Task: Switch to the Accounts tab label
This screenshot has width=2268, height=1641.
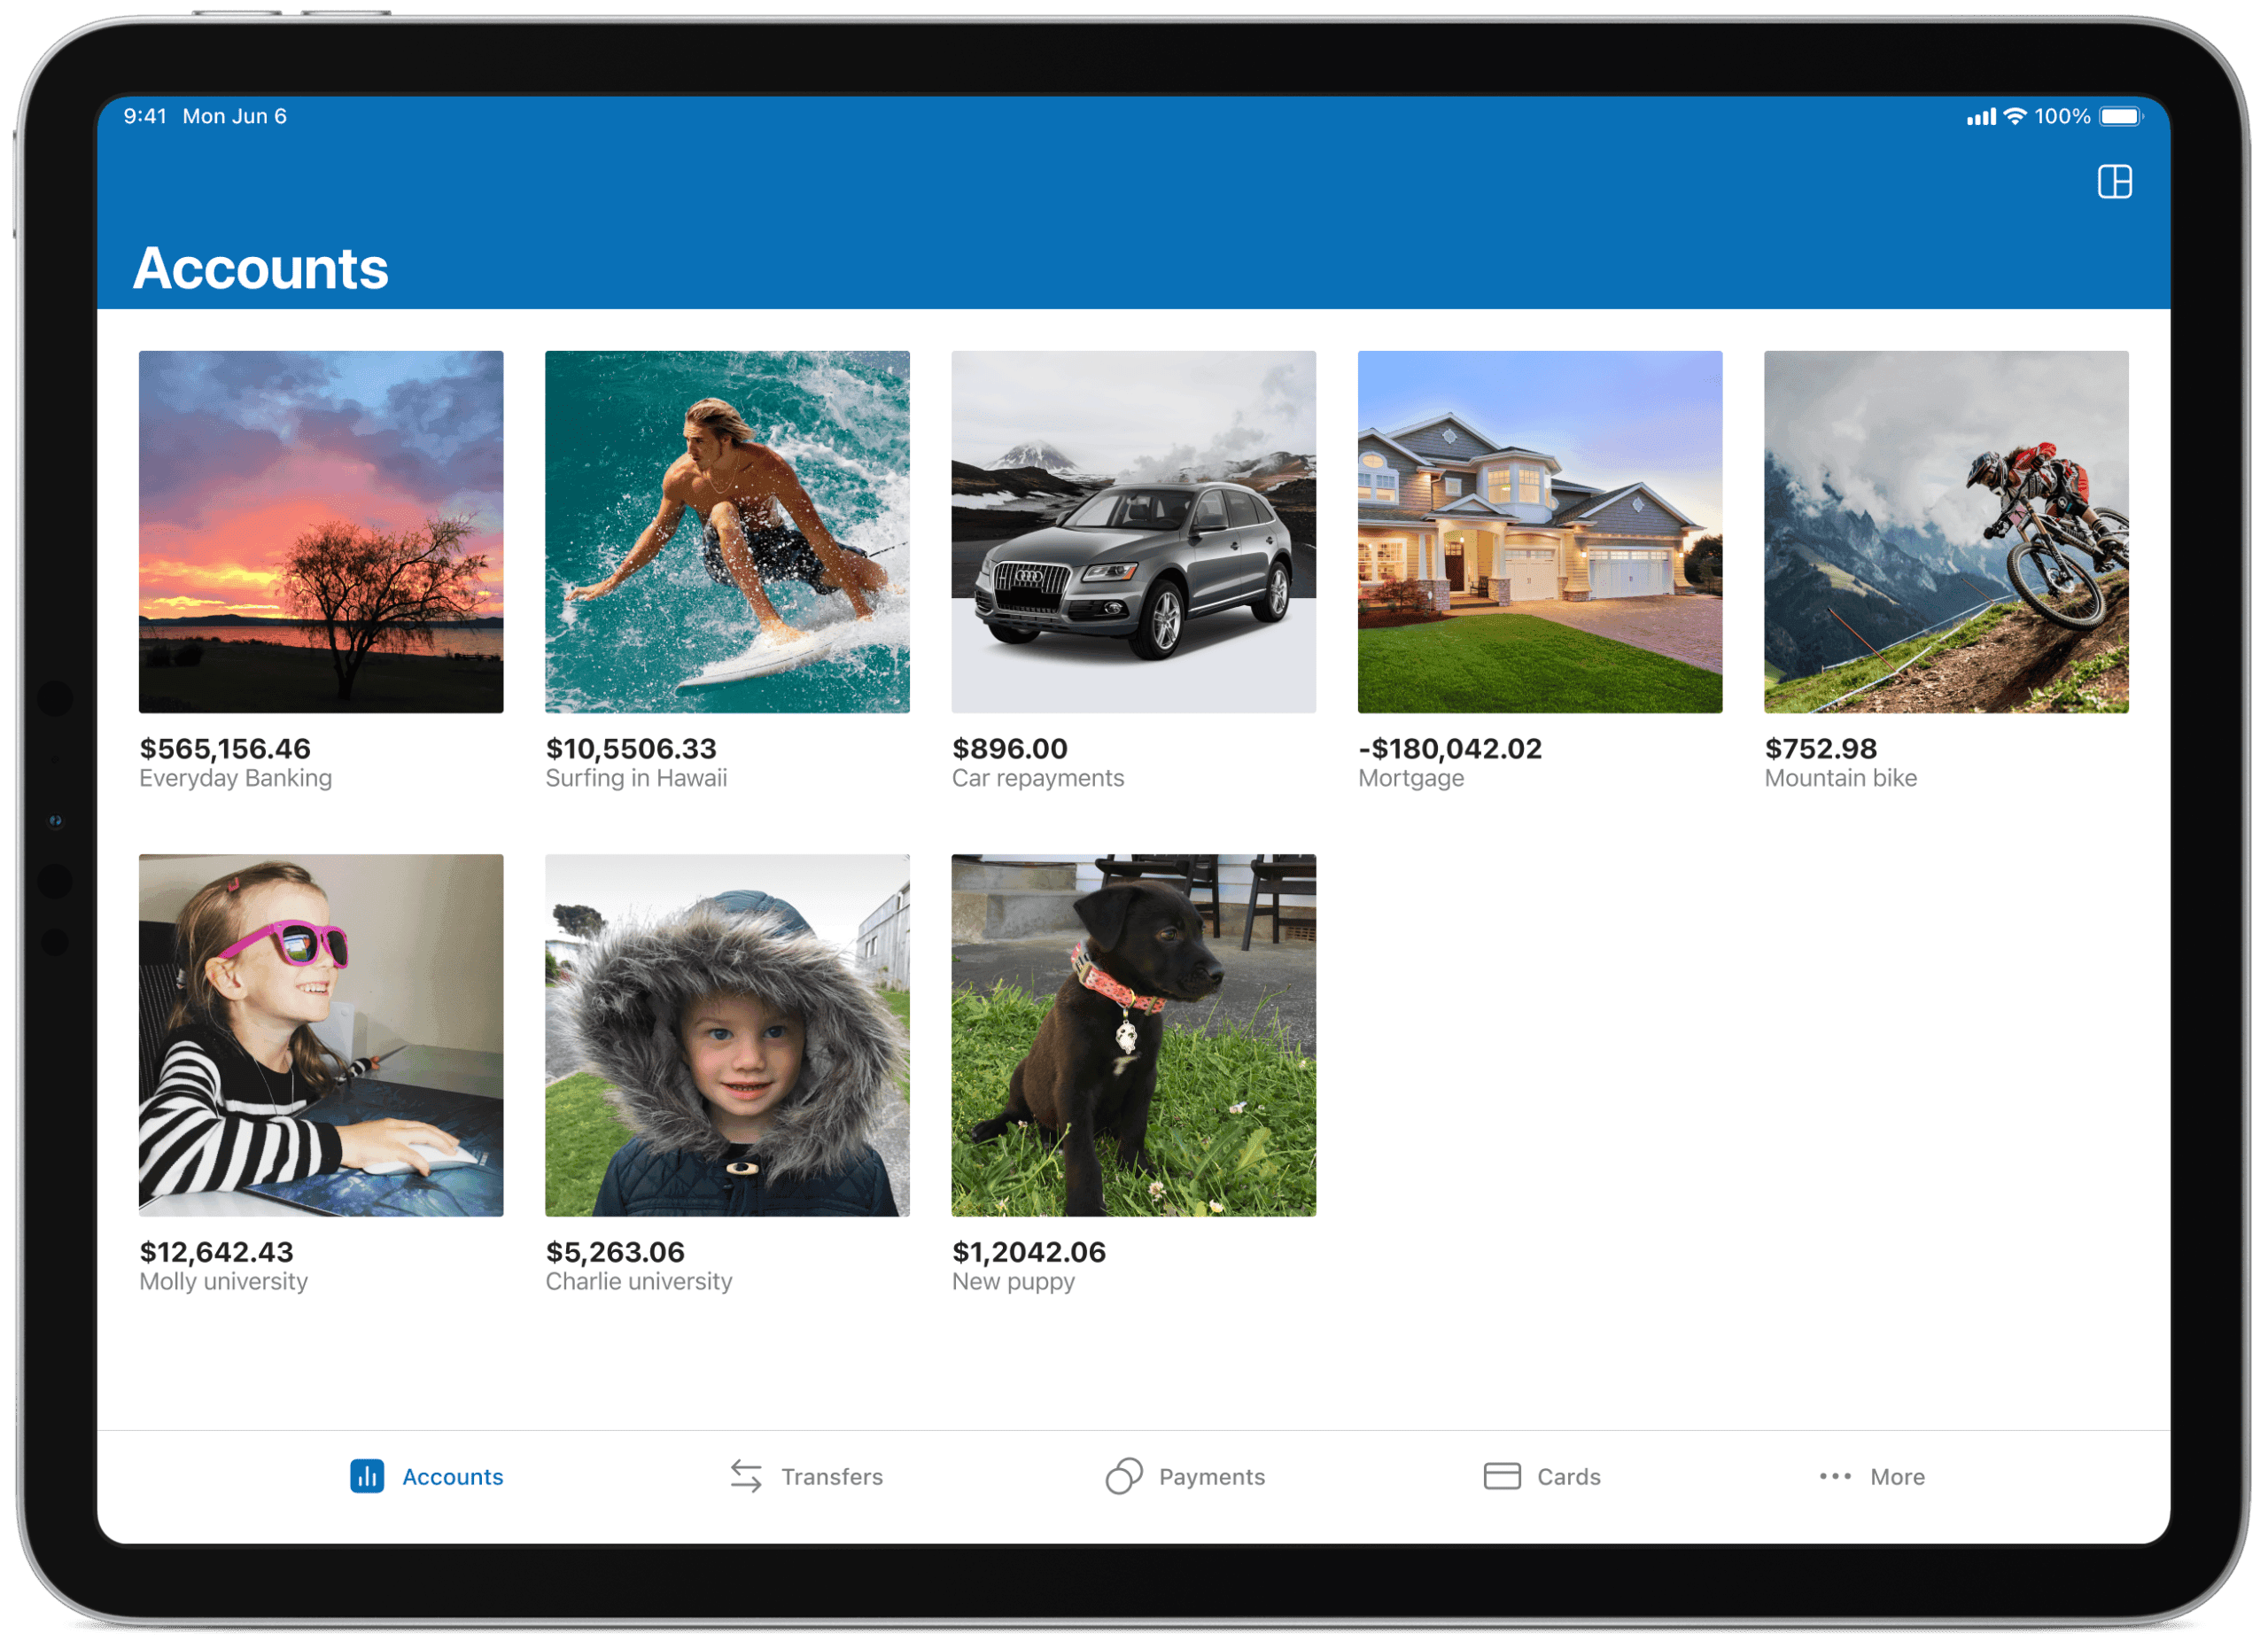Action: [x=452, y=1477]
